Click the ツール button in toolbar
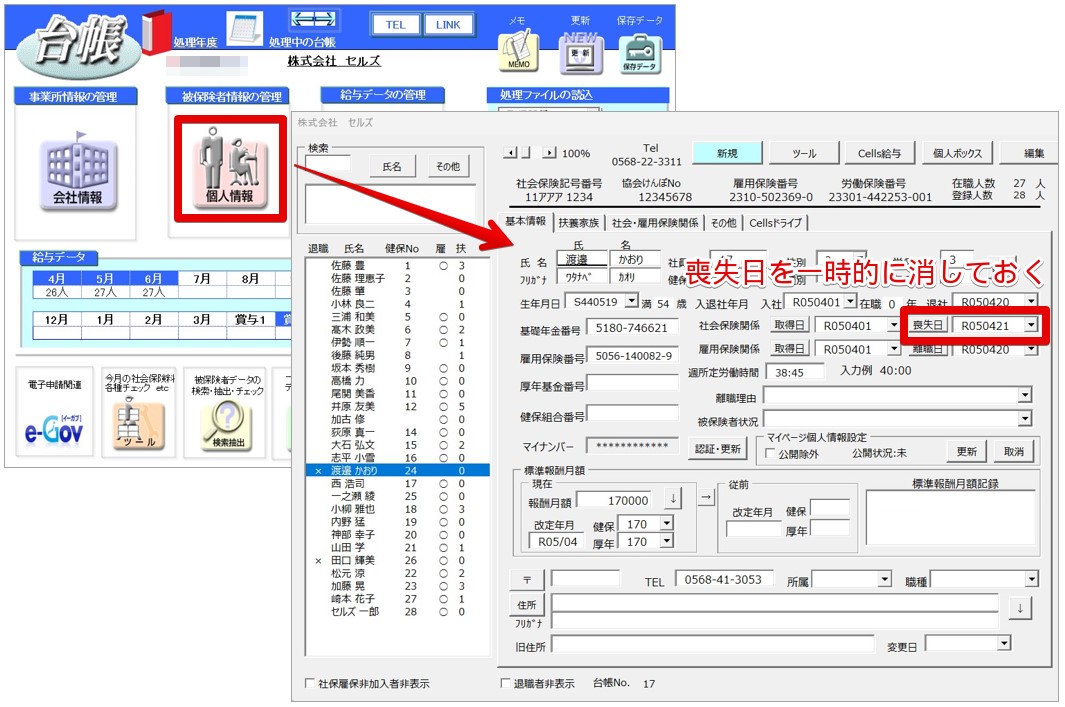1065x707 pixels. [804, 153]
